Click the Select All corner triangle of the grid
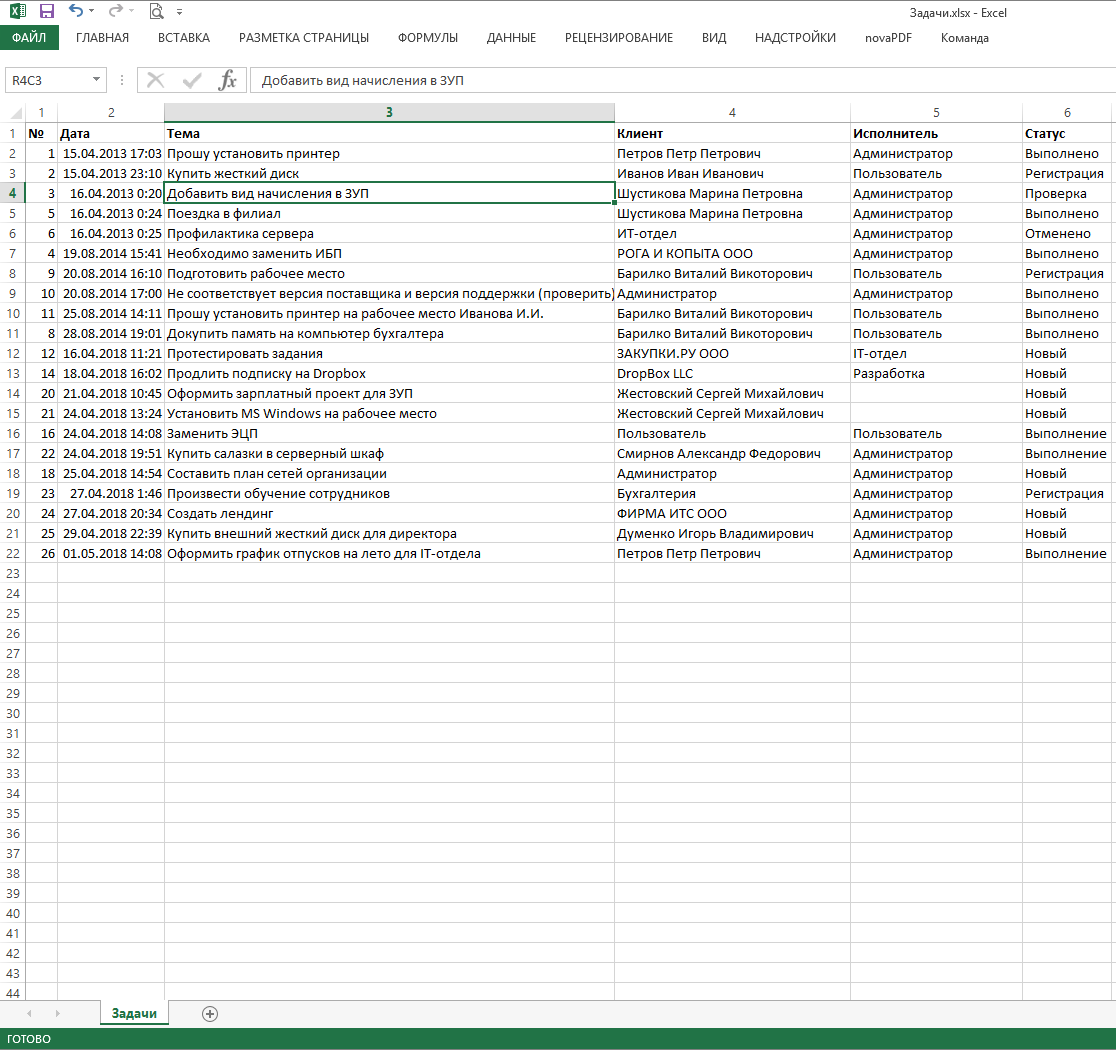 (x=16, y=112)
